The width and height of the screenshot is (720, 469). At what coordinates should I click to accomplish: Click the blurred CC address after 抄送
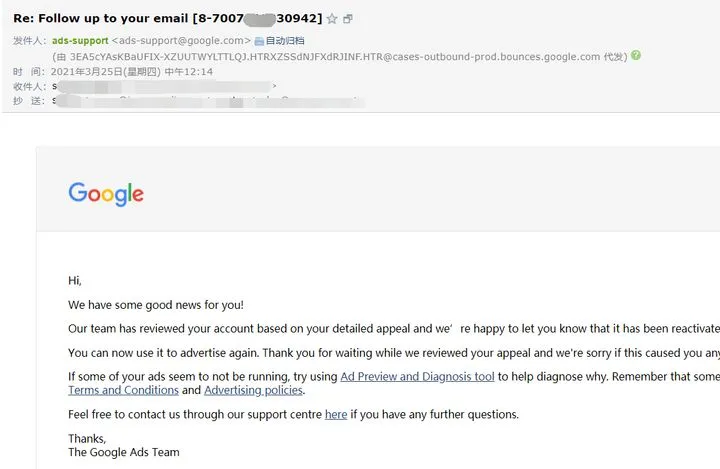[x=208, y=101]
